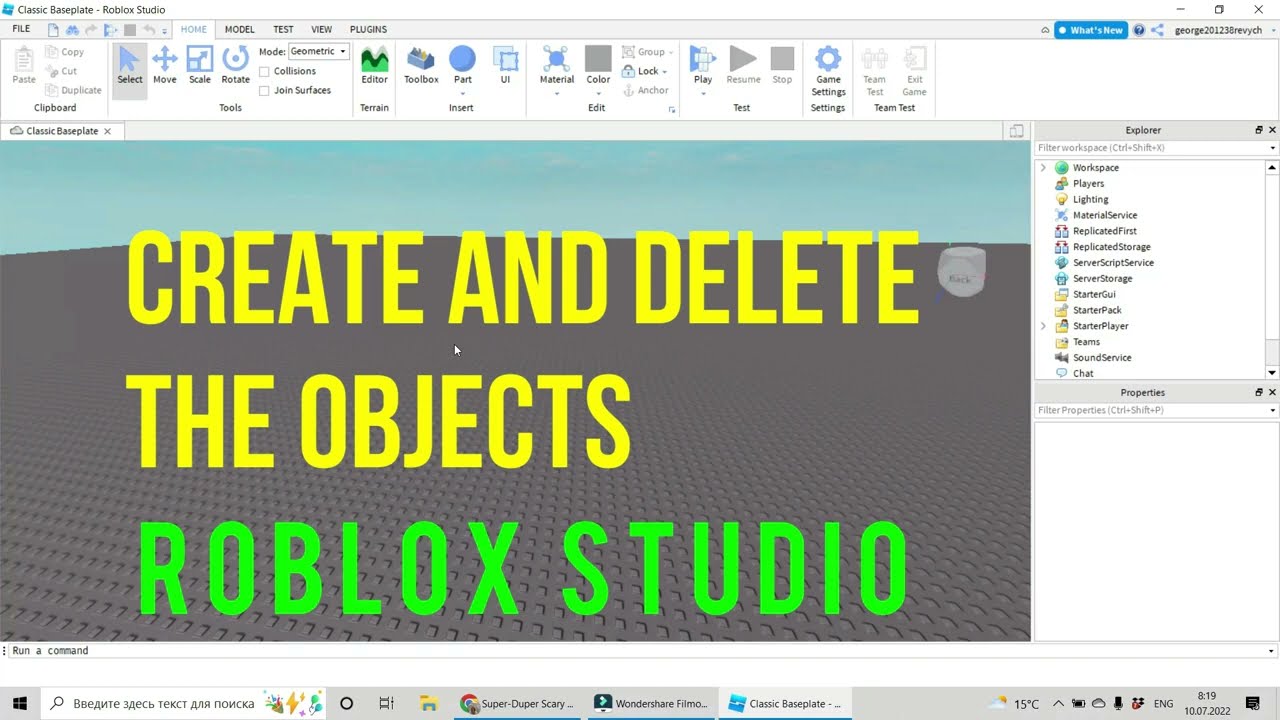Click Copy in Clipboard group
Viewport: 1280px width, 720px height.
(x=65, y=52)
